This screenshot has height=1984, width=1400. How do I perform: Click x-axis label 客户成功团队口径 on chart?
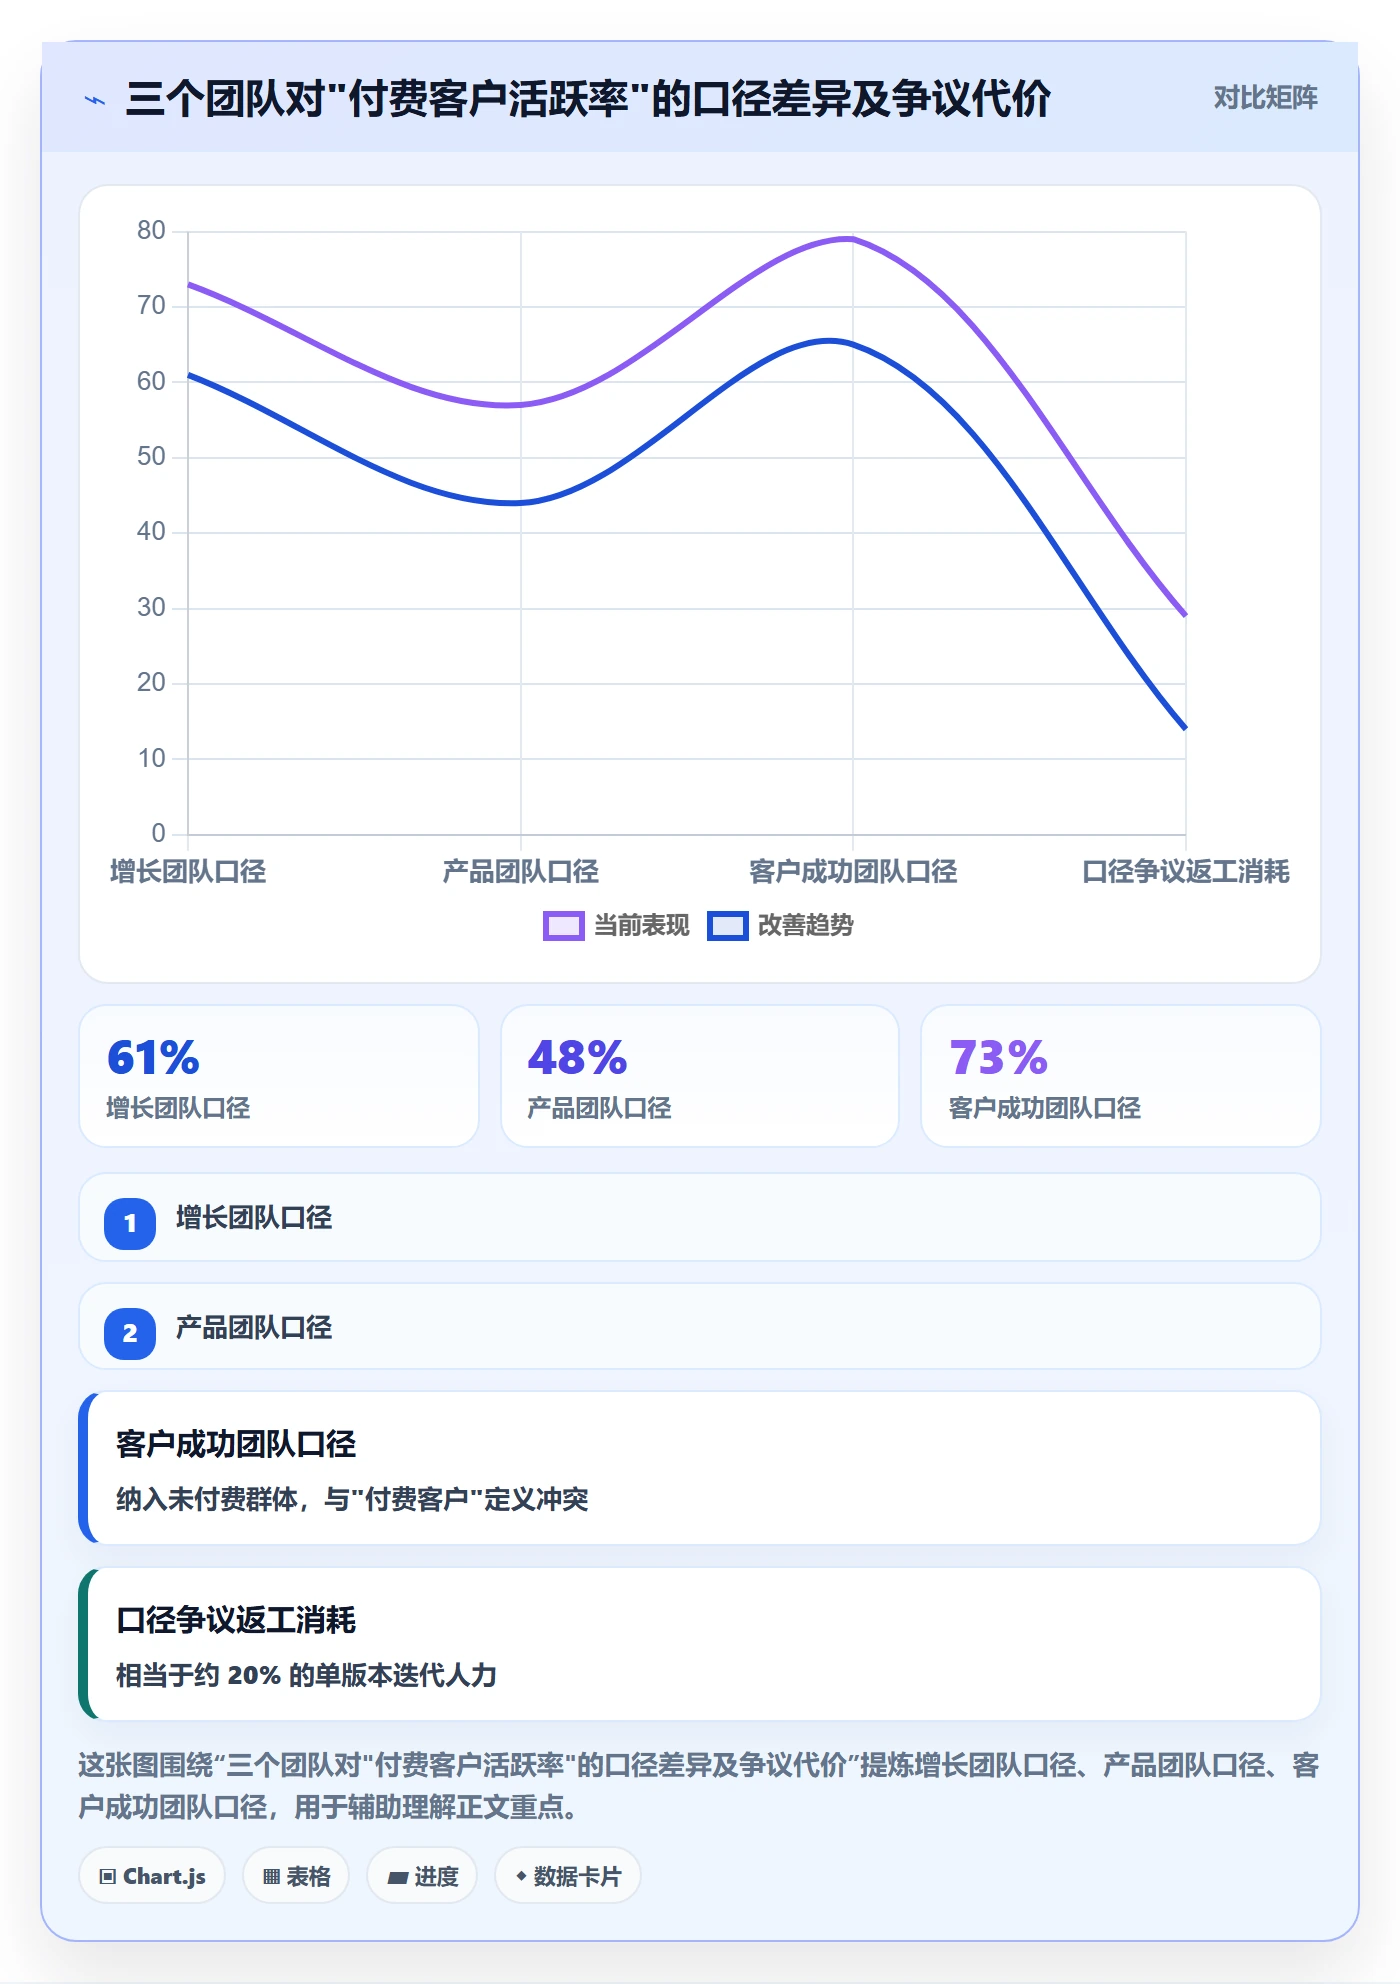coord(853,872)
